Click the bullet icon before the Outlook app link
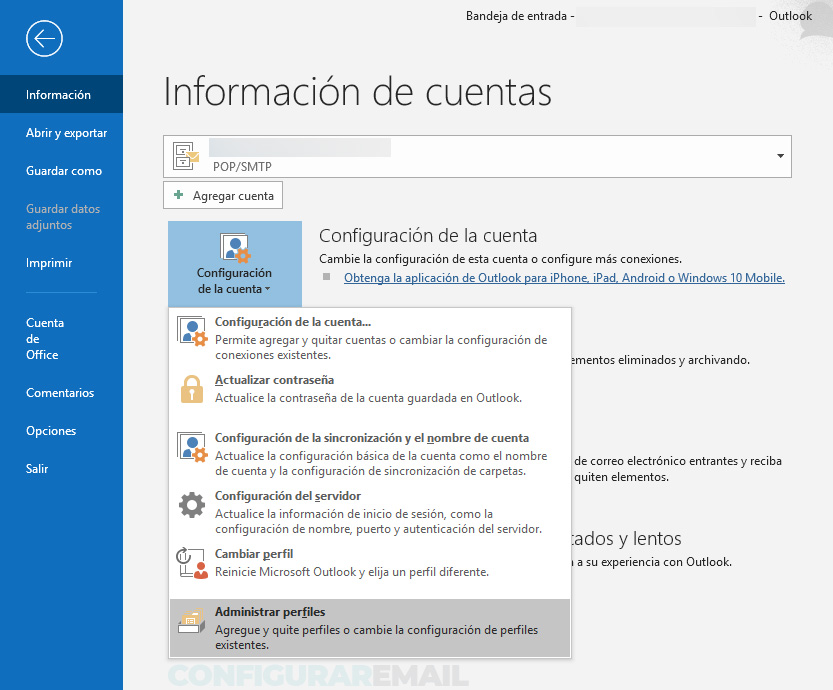Screen dimensions: 833x690 pos(327,277)
